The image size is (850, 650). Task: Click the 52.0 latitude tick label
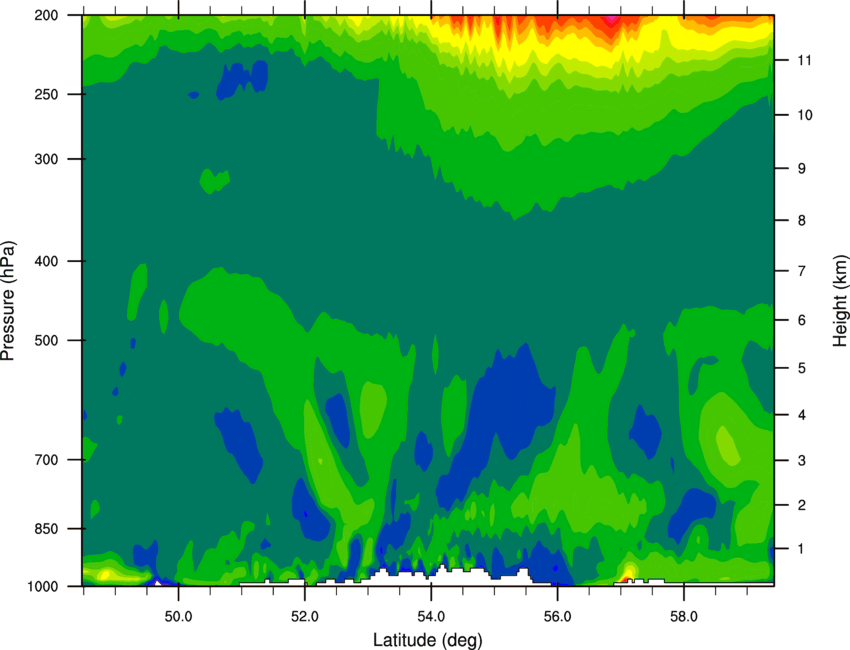[x=305, y=617]
